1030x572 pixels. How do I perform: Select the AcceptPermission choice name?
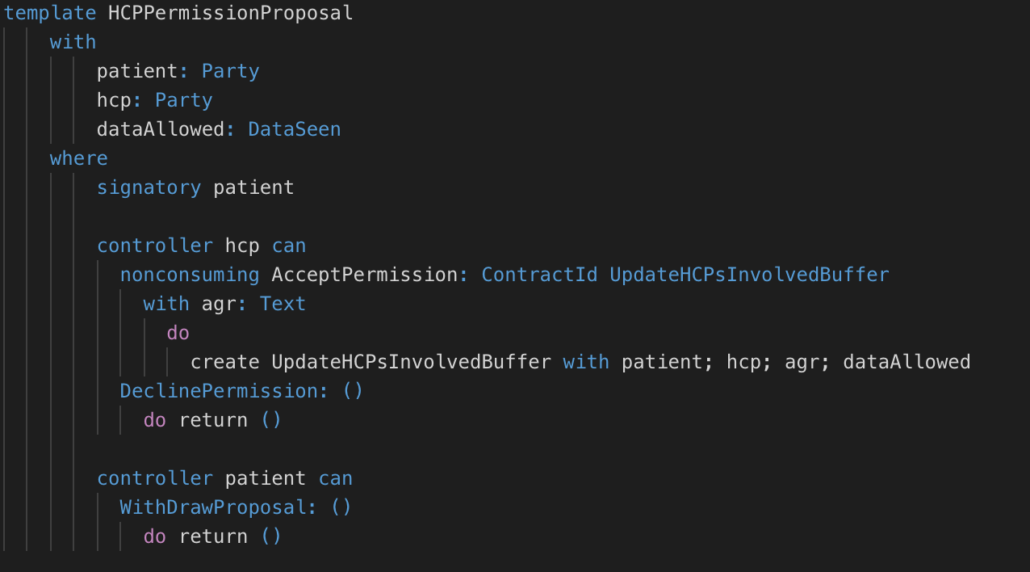tap(365, 275)
